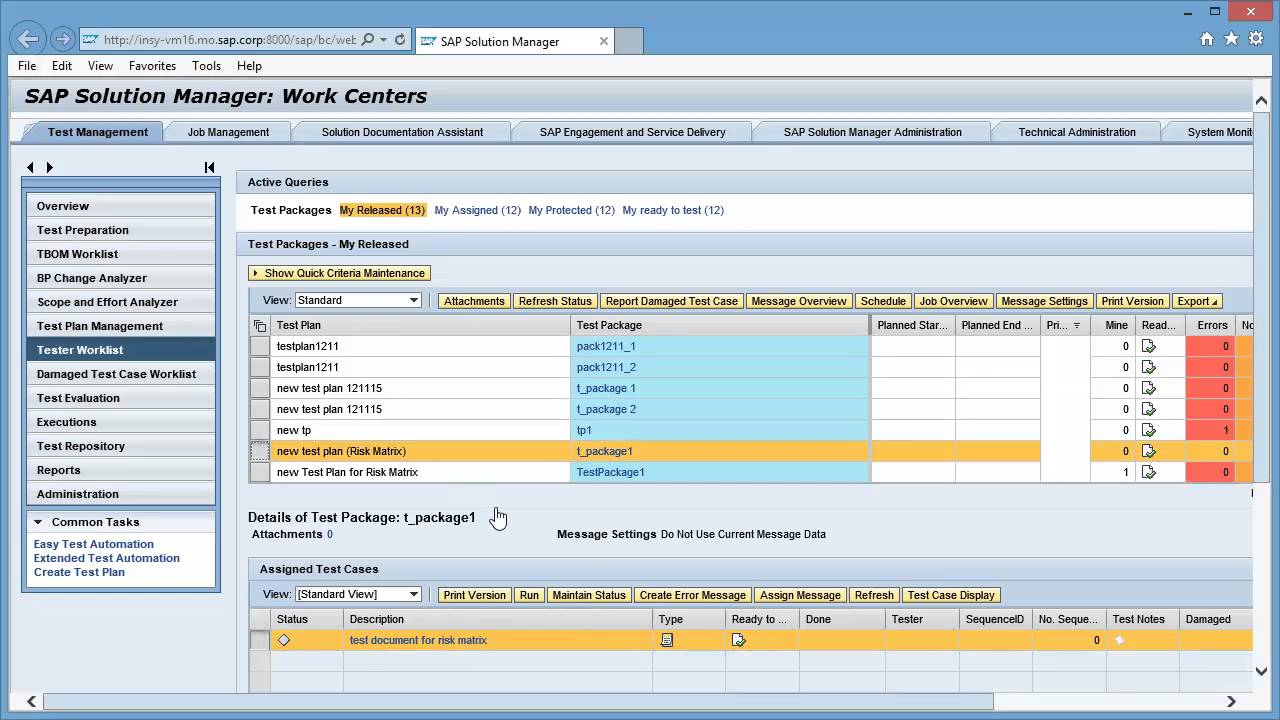Collapse the Common Tasks section
The height and width of the screenshot is (720, 1280).
click(38, 522)
